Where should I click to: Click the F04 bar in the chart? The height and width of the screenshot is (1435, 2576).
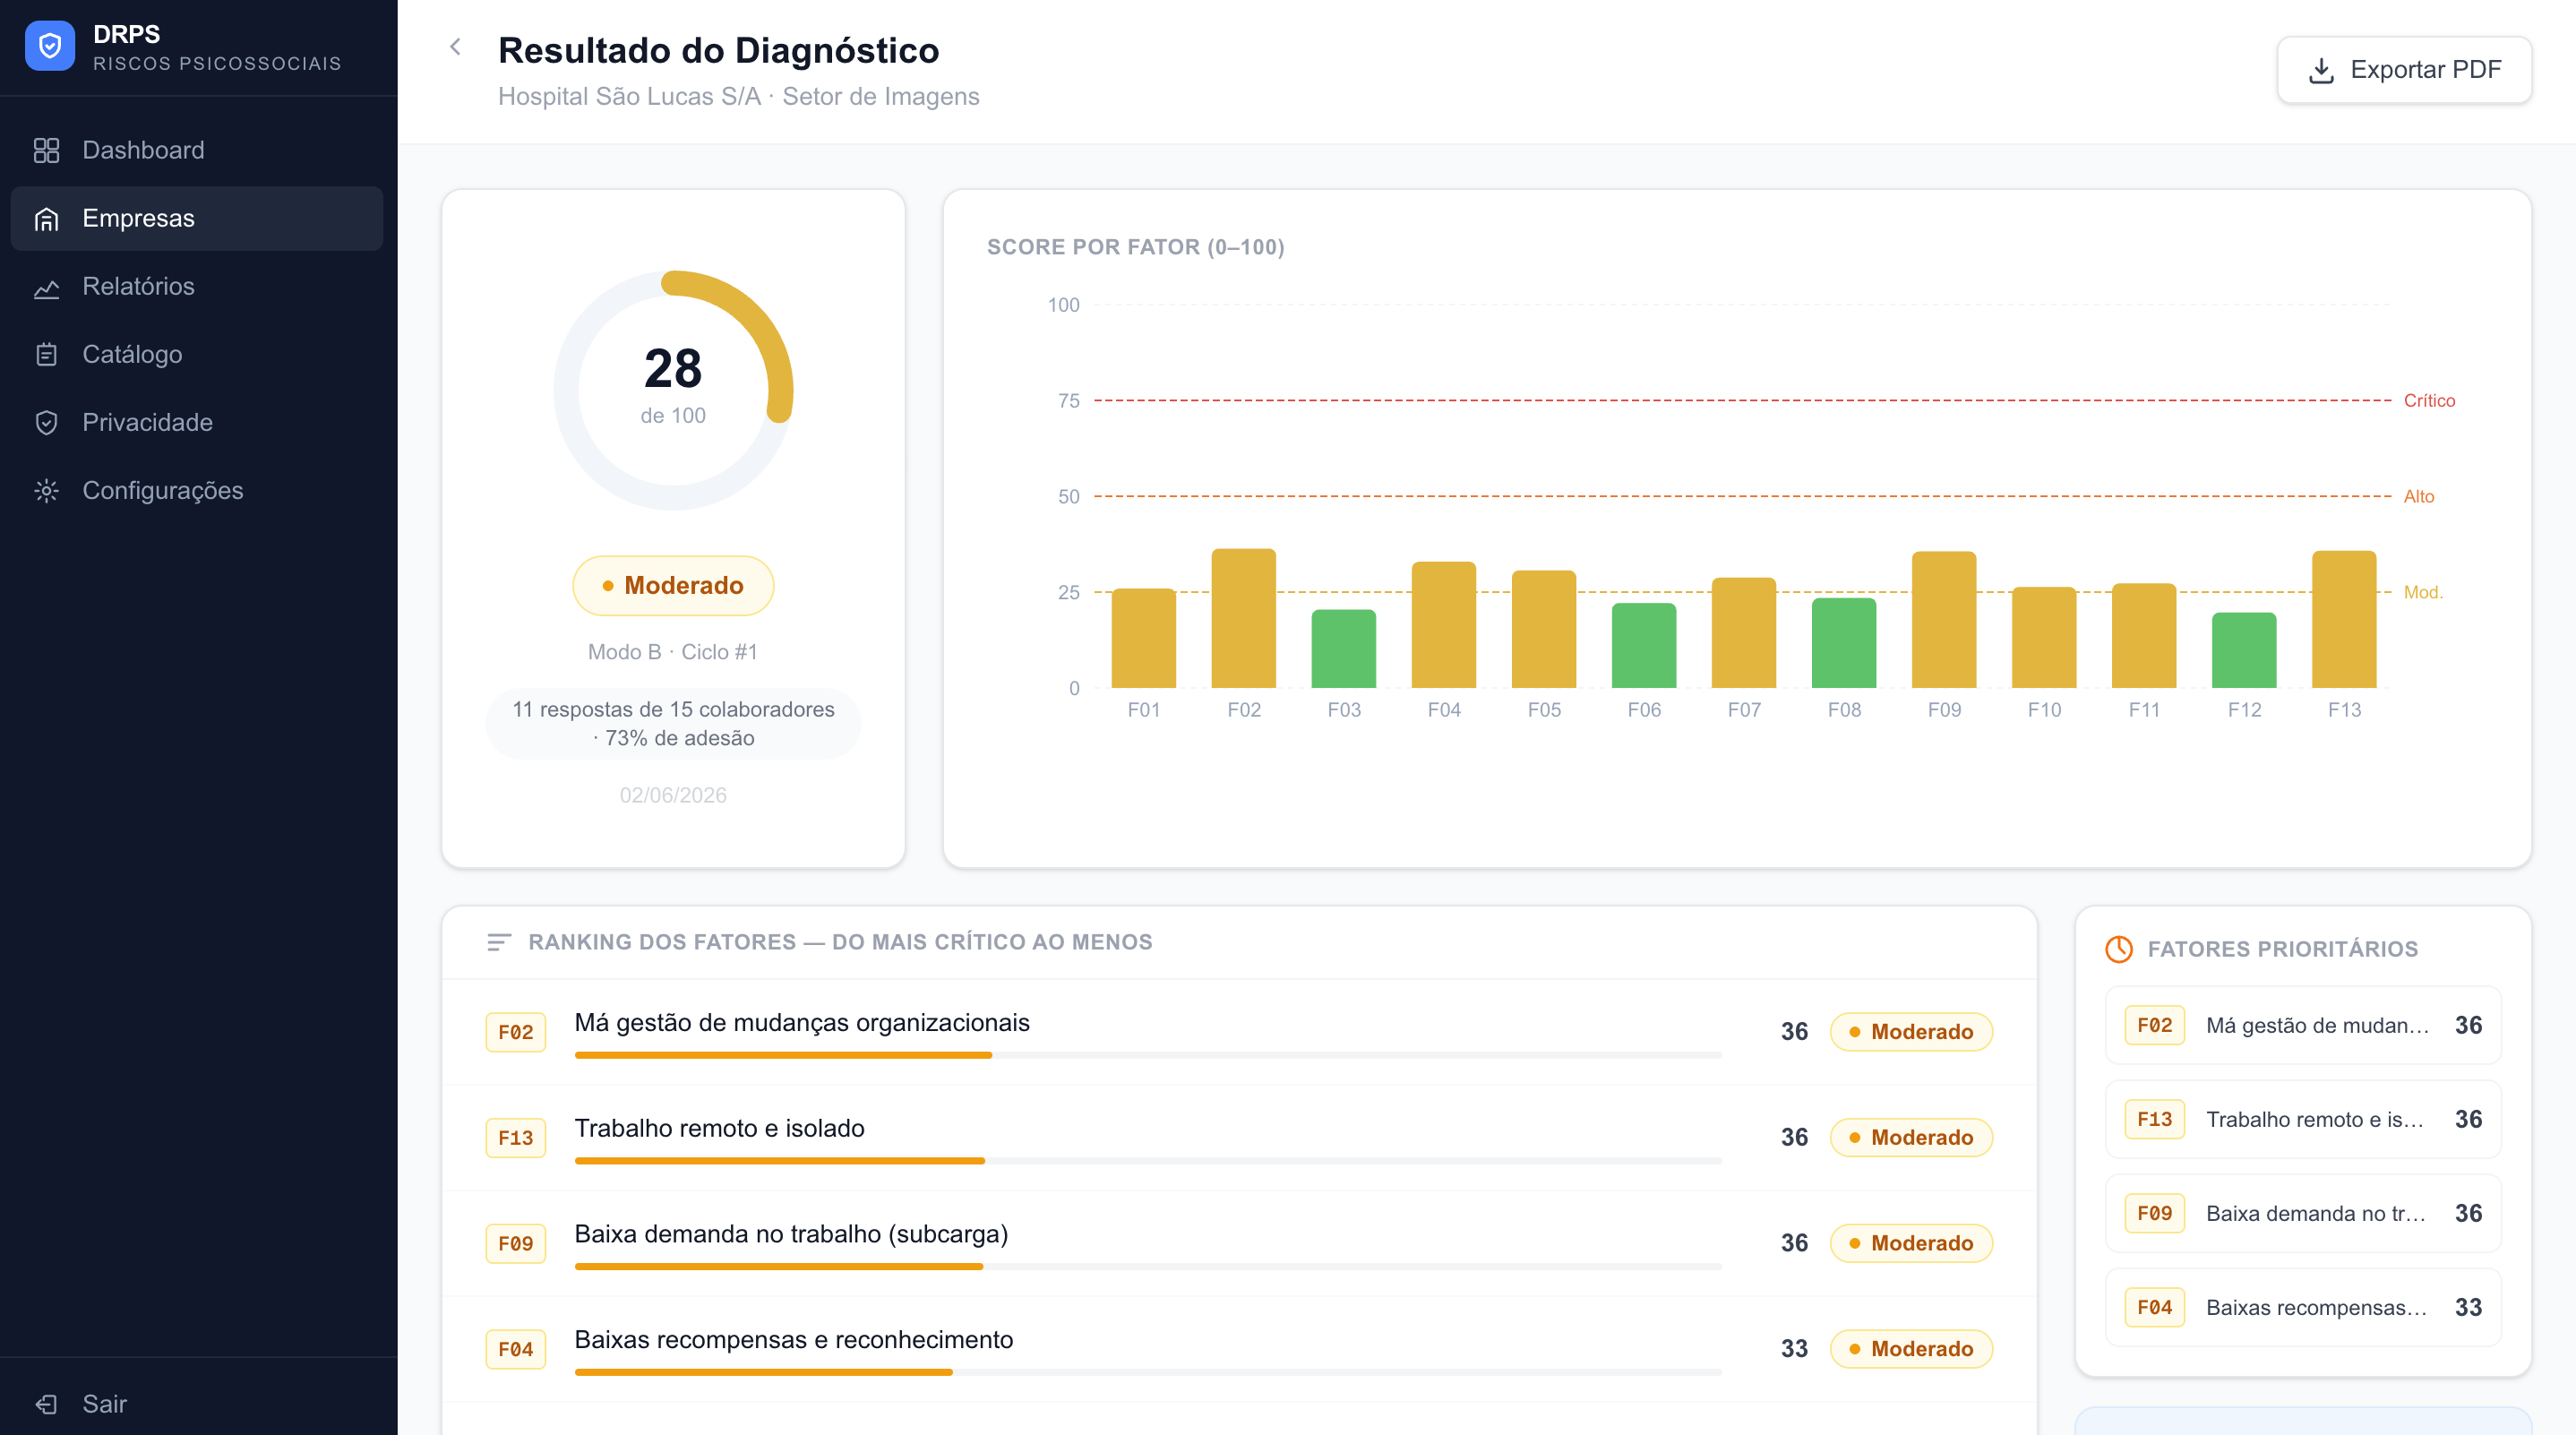click(x=1444, y=625)
